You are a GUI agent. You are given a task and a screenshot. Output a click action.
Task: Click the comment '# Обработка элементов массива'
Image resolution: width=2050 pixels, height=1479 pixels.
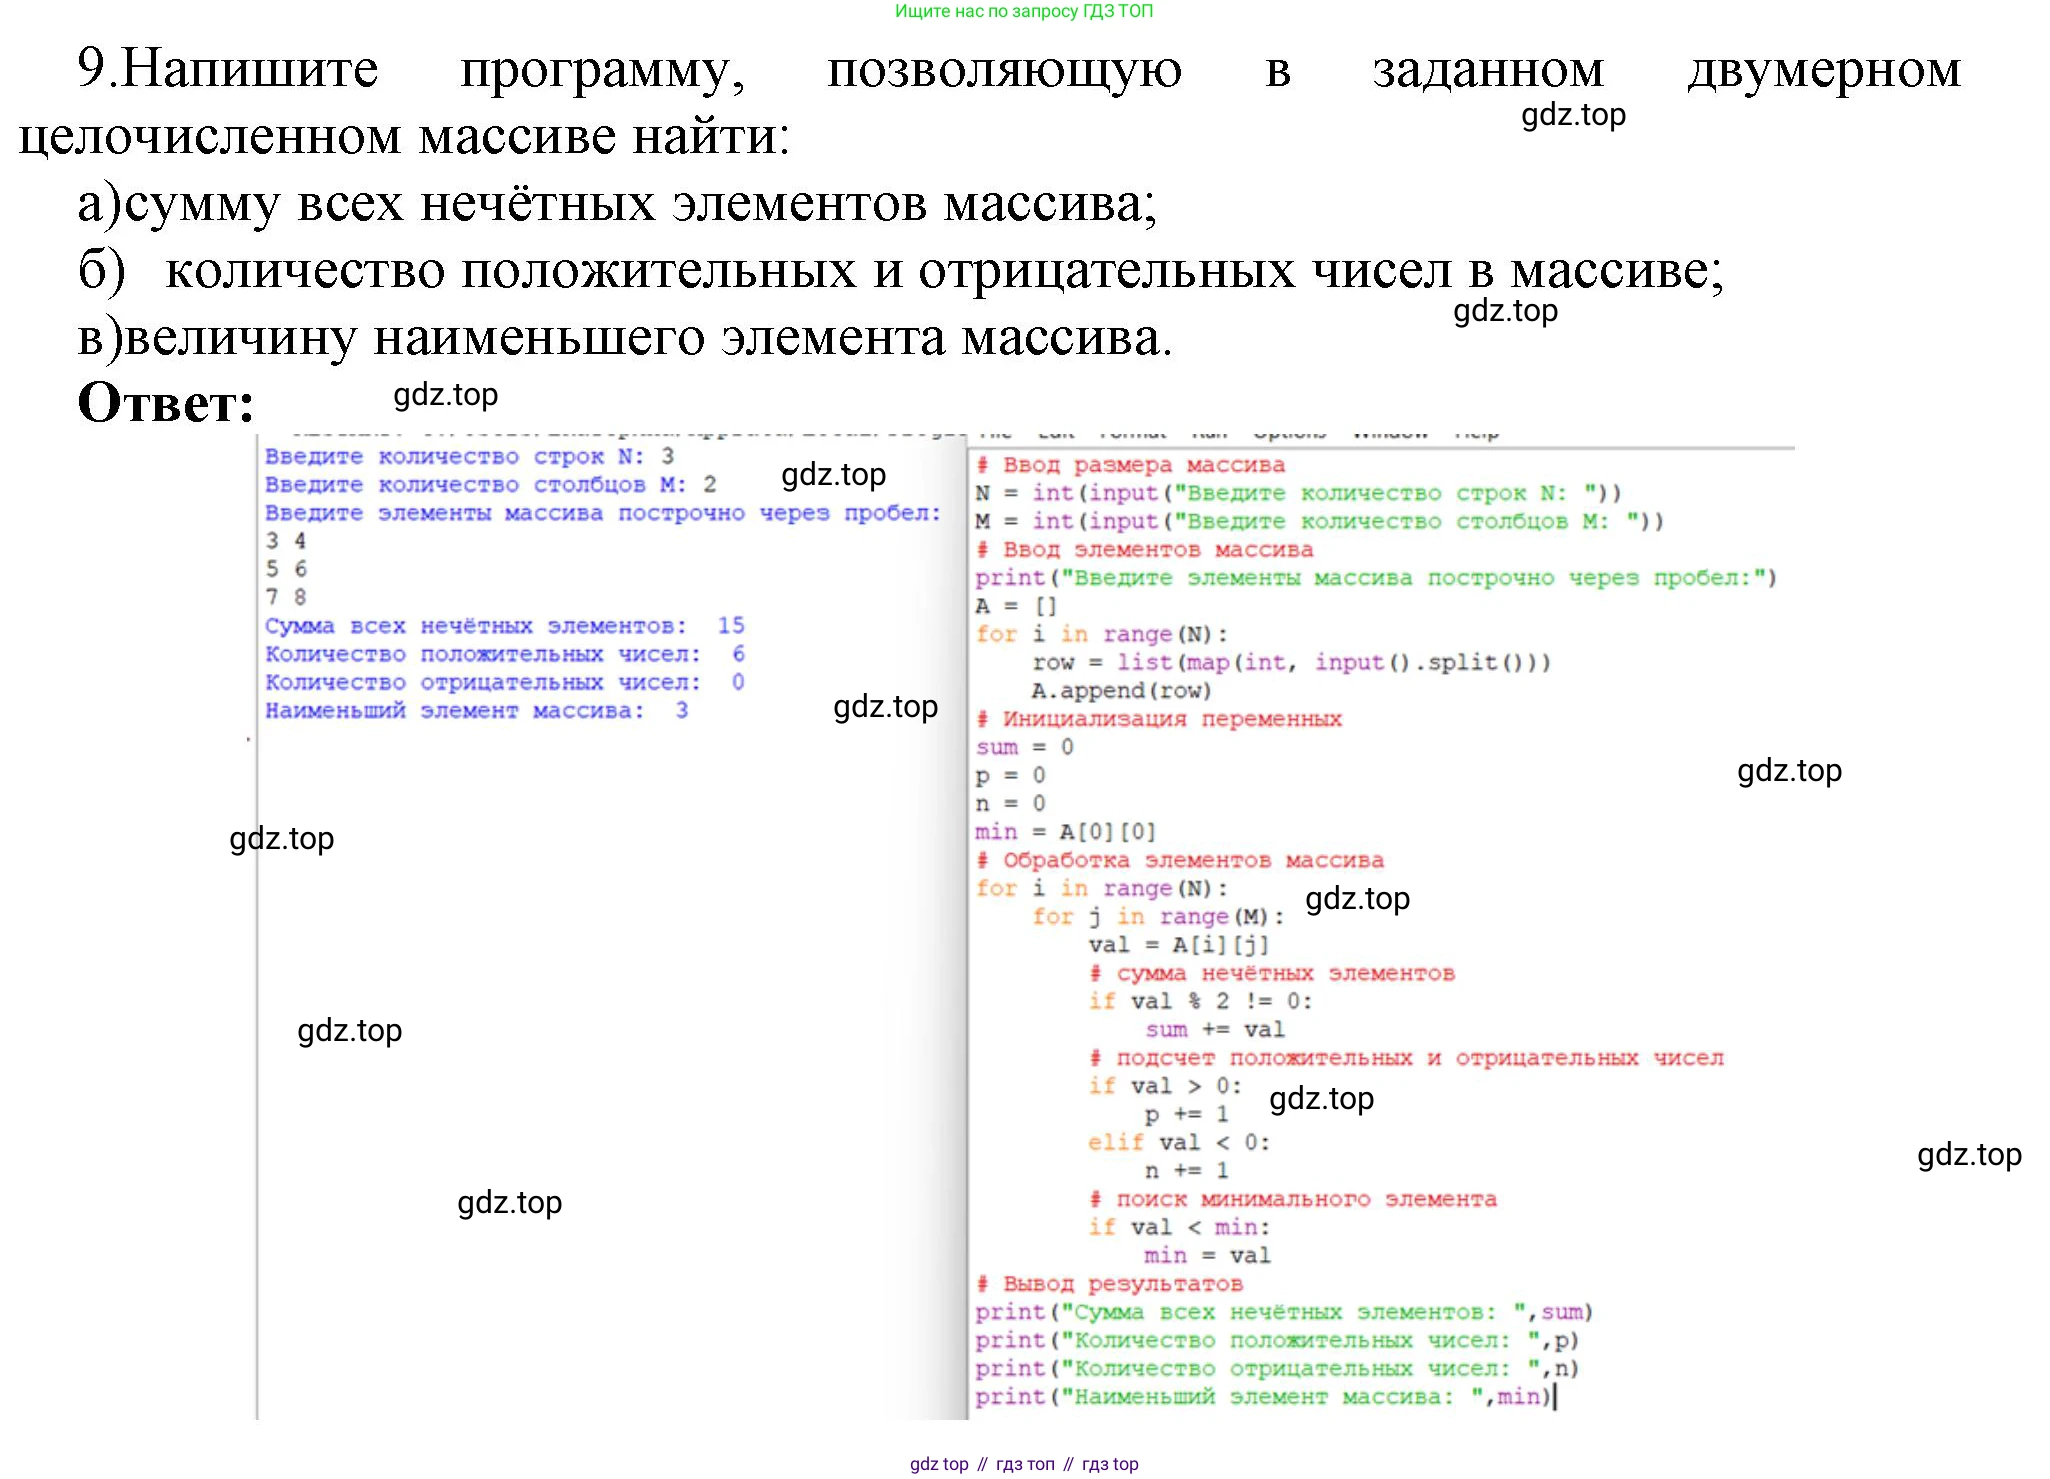(x=1180, y=860)
